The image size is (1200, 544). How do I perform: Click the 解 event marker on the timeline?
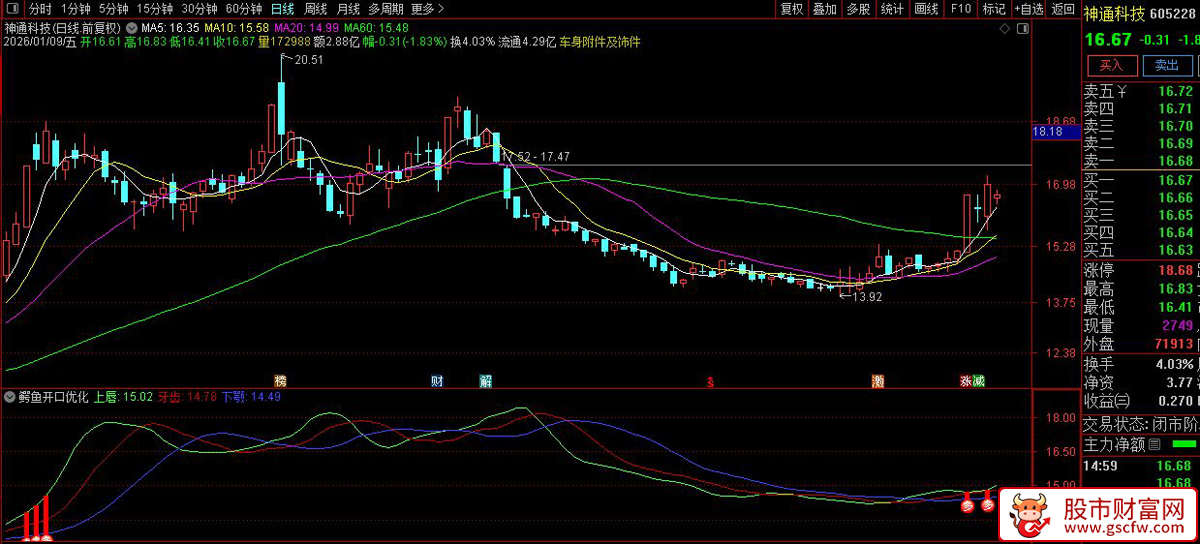[x=485, y=381]
